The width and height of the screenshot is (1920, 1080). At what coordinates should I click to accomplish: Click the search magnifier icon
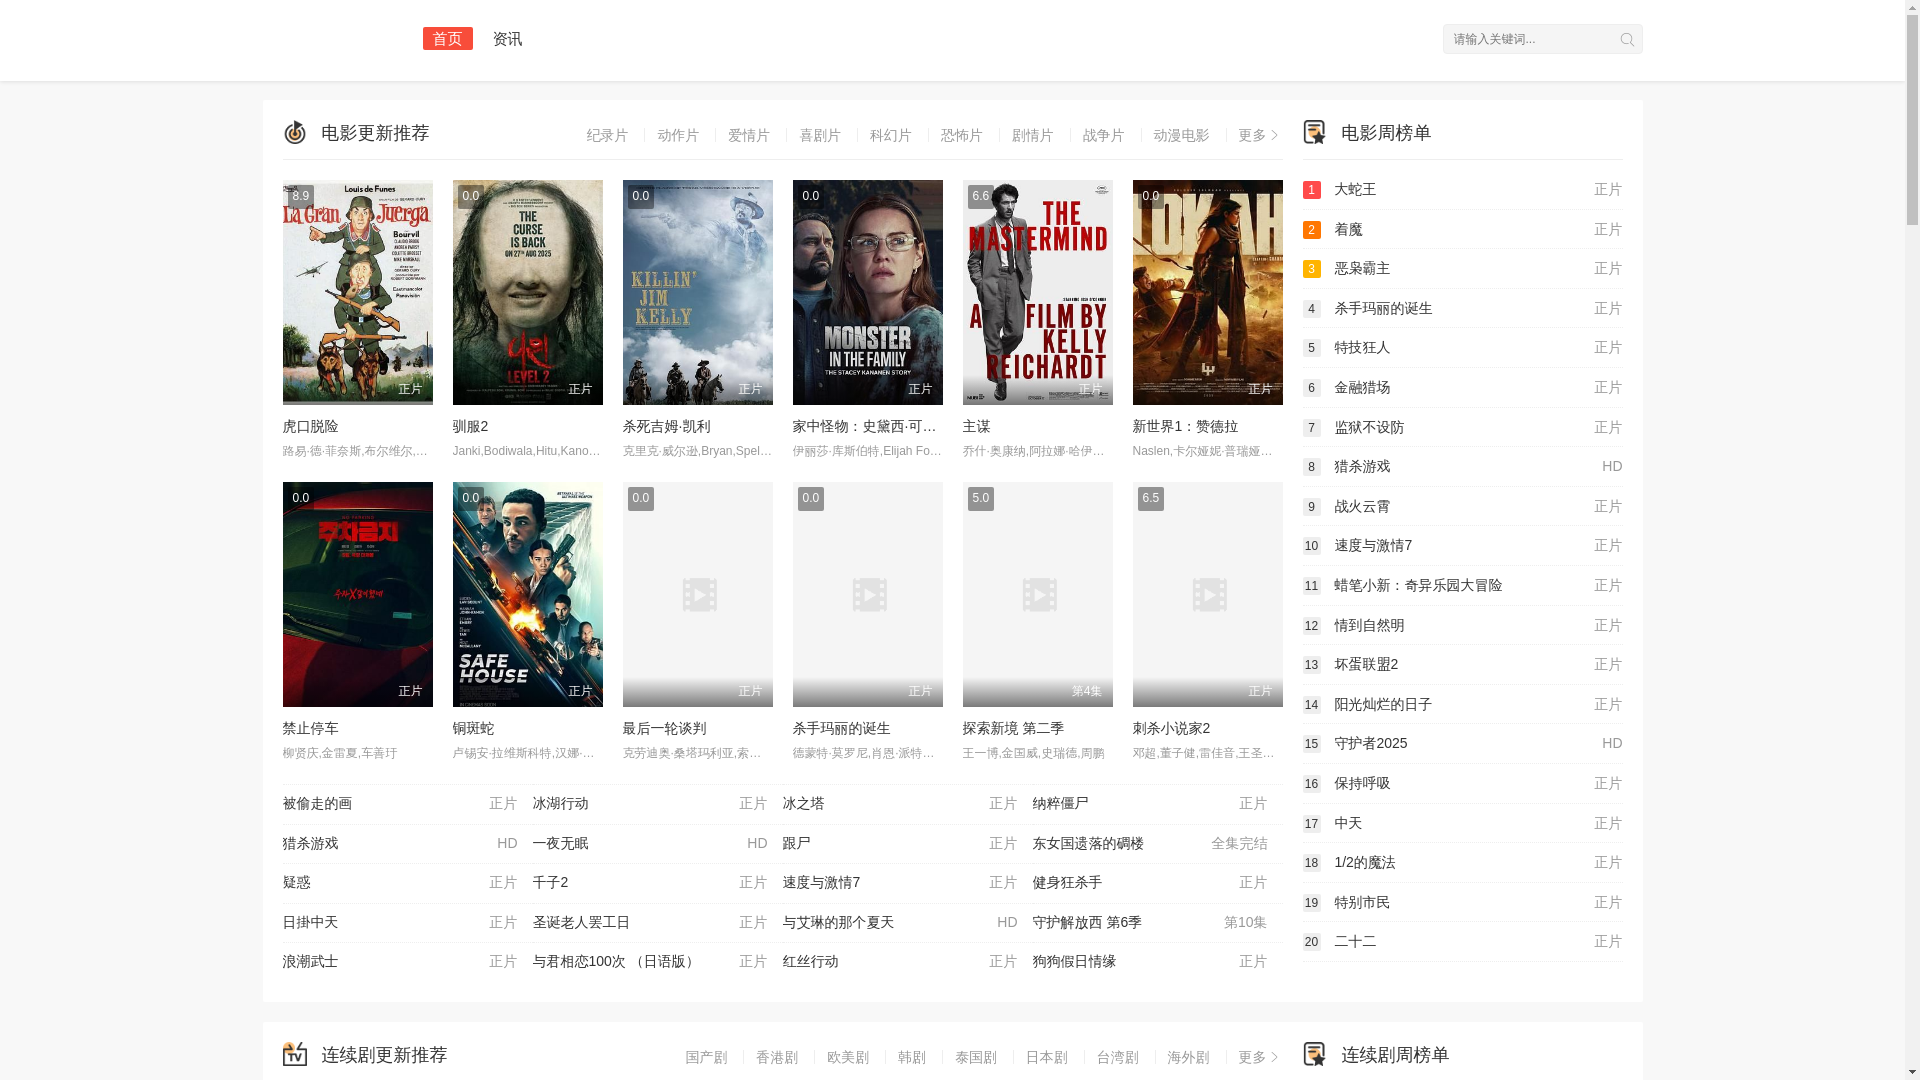click(1626, 39)
